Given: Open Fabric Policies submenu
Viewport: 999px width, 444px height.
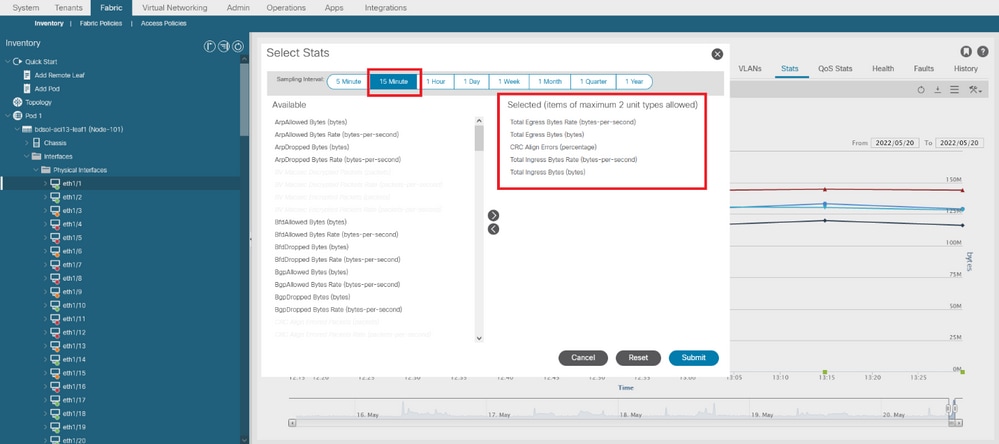Looking at the screenshot, I should tap(101, 23).
